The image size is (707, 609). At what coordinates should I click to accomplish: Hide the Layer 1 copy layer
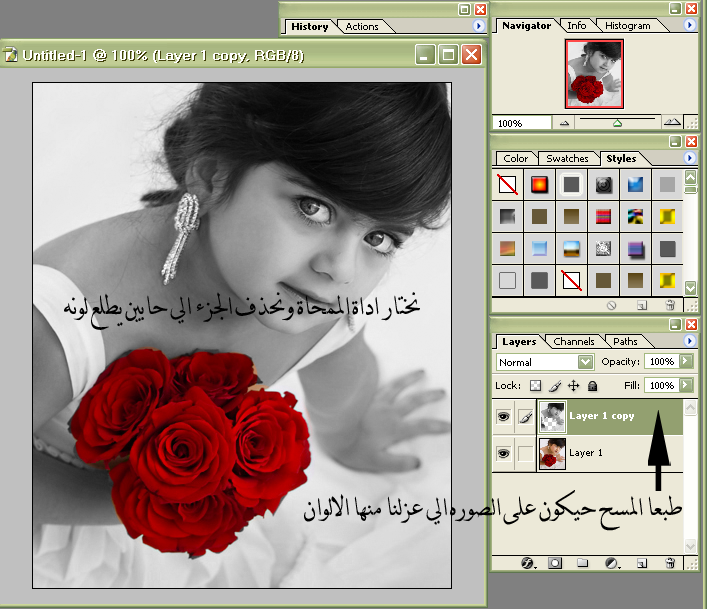pos(504,417)
